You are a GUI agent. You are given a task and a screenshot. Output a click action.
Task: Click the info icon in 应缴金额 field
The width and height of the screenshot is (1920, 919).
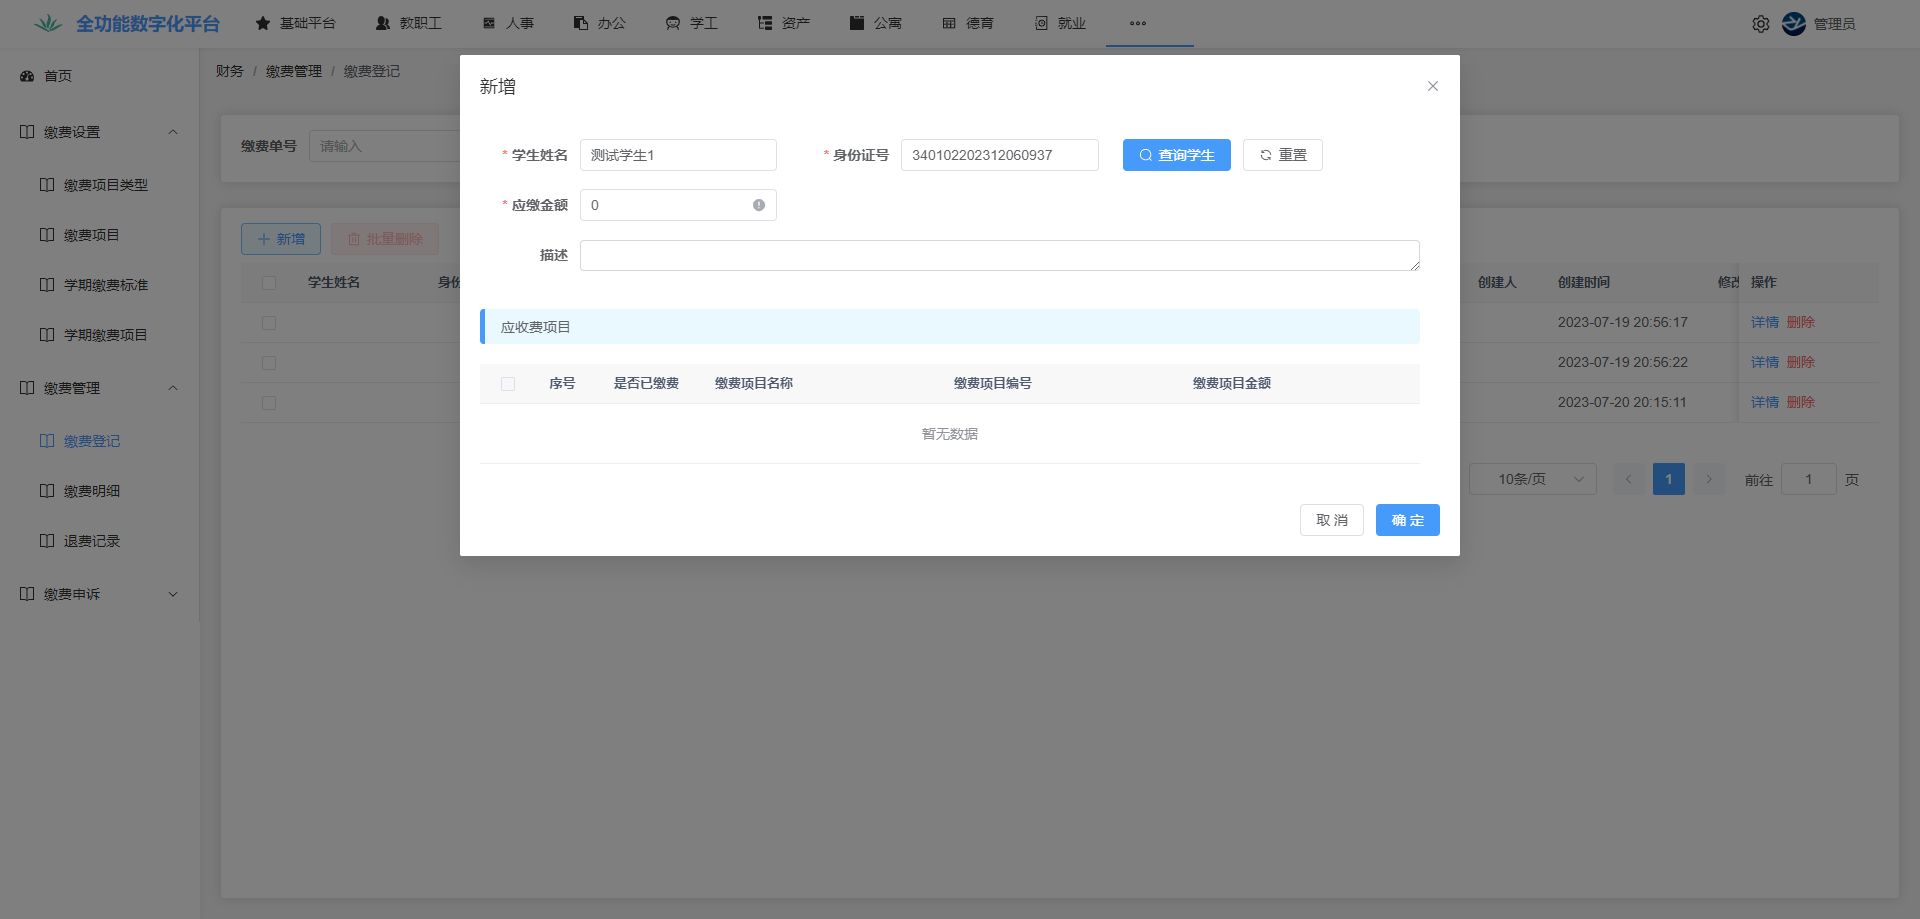pyautogui.click(x=758, y=205)
